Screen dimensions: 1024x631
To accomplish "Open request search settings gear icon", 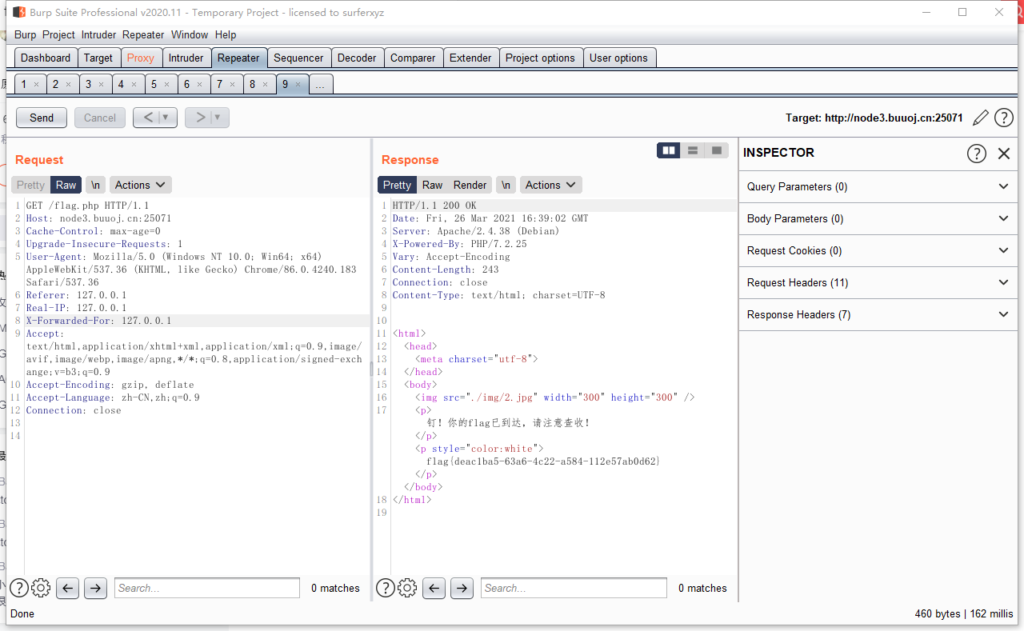I will click(41, 588).
